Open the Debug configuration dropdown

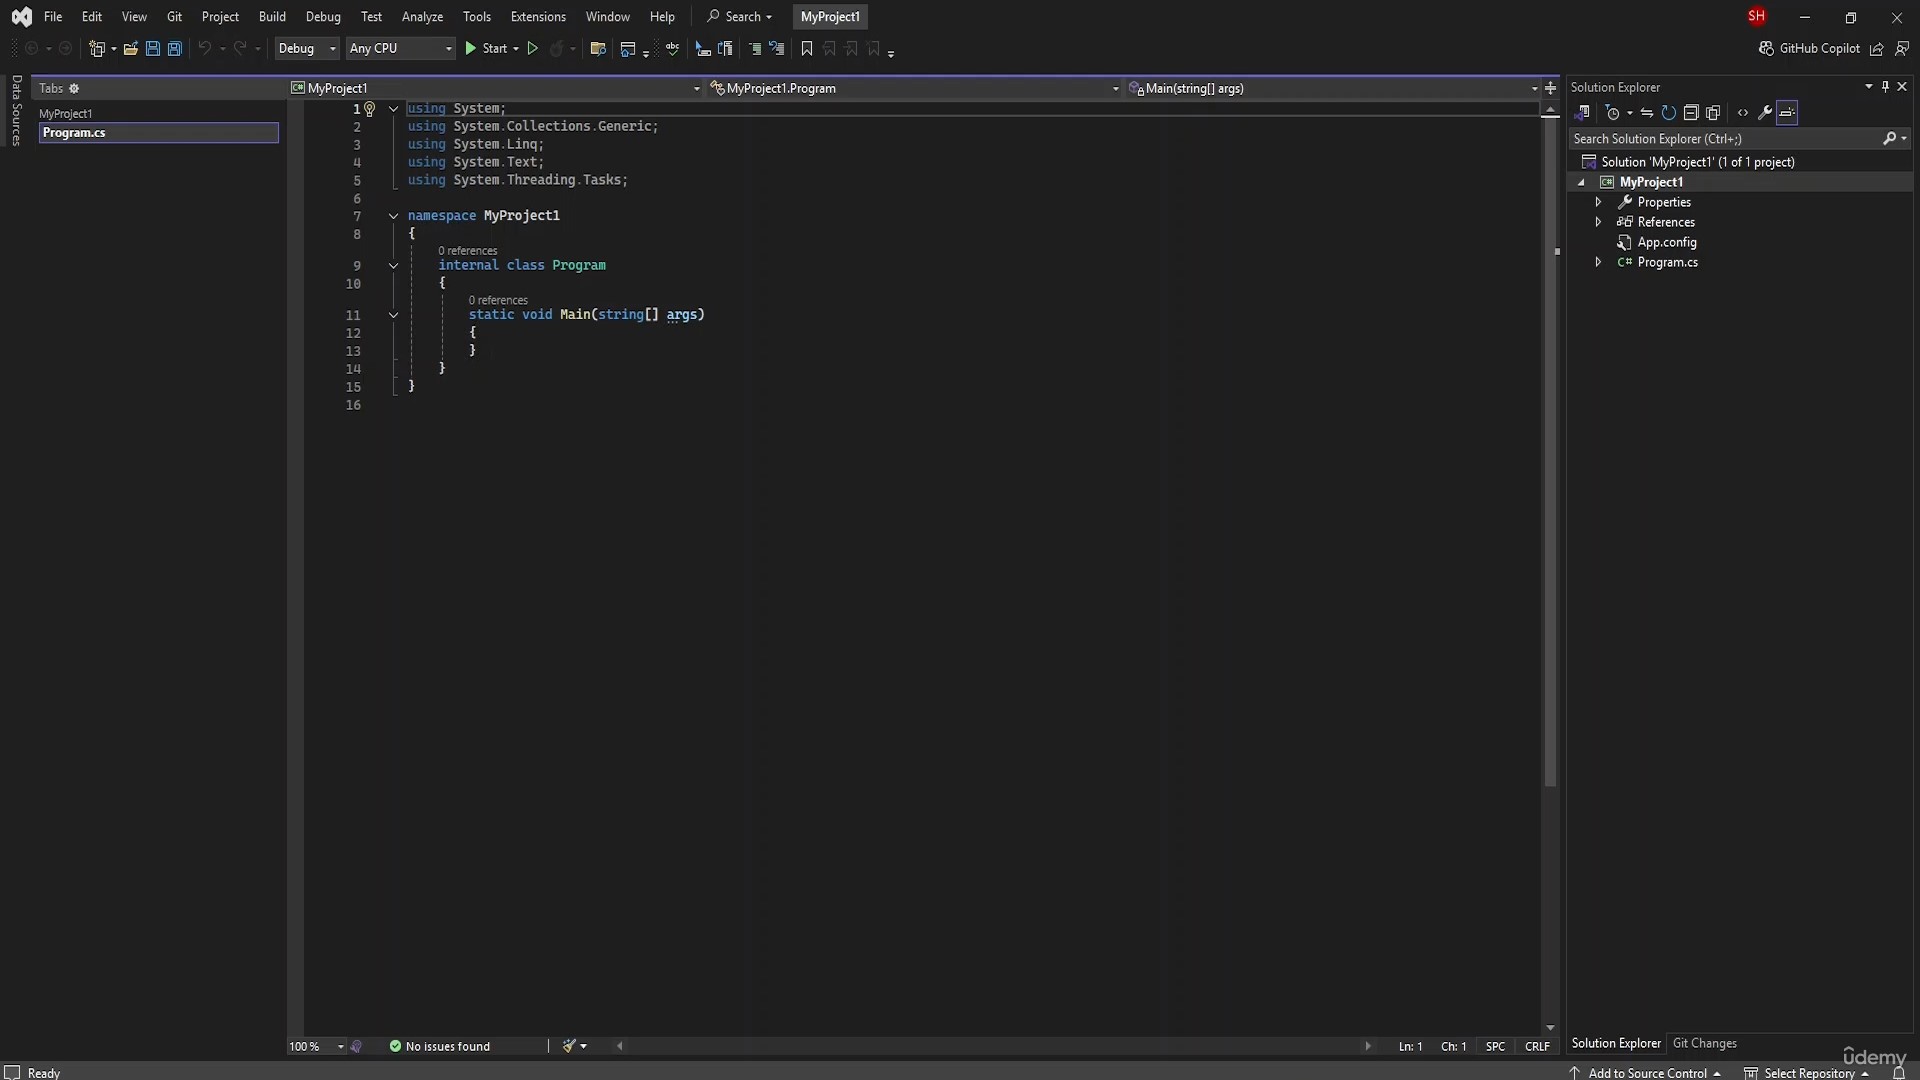click(307, 48)
